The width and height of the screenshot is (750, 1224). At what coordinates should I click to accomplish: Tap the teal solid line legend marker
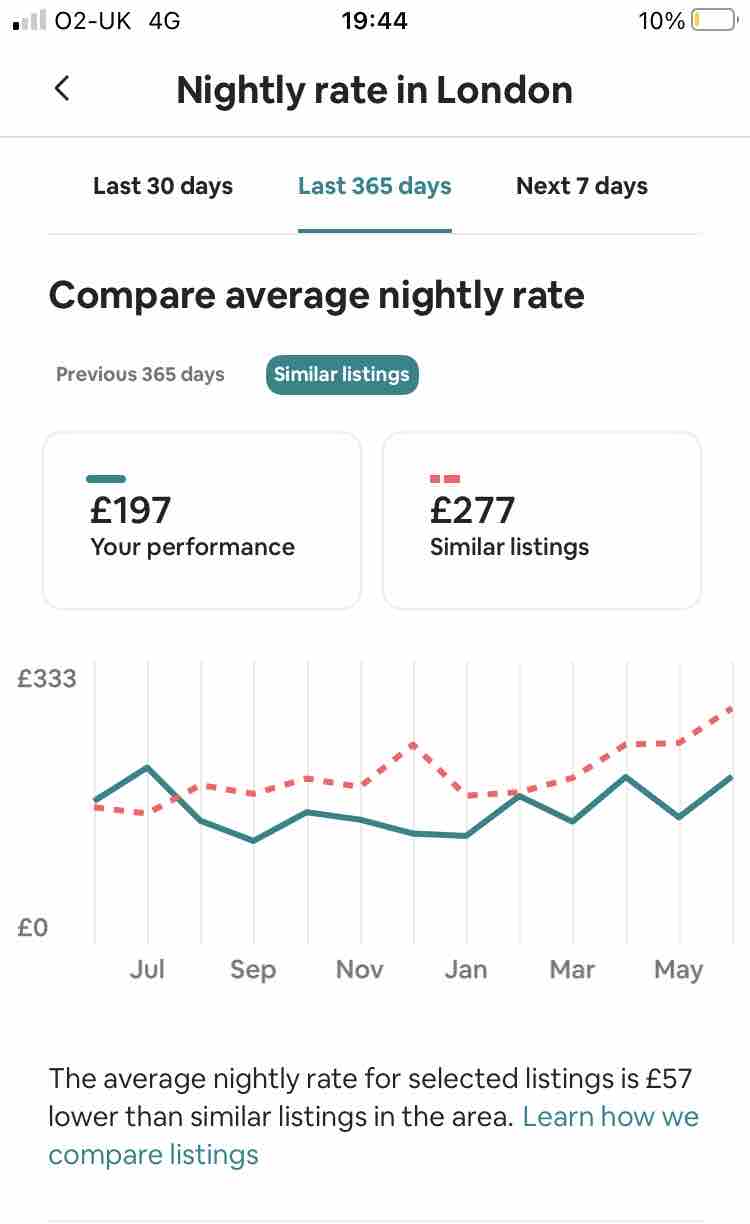(x=107, y=479)
